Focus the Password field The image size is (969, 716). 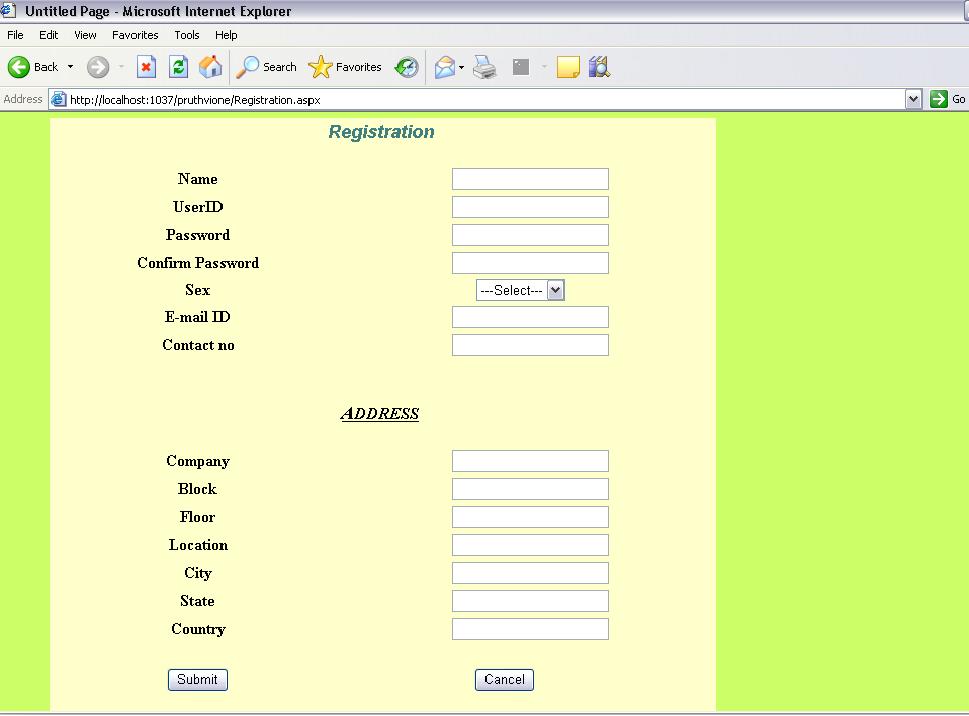[530, 235]
